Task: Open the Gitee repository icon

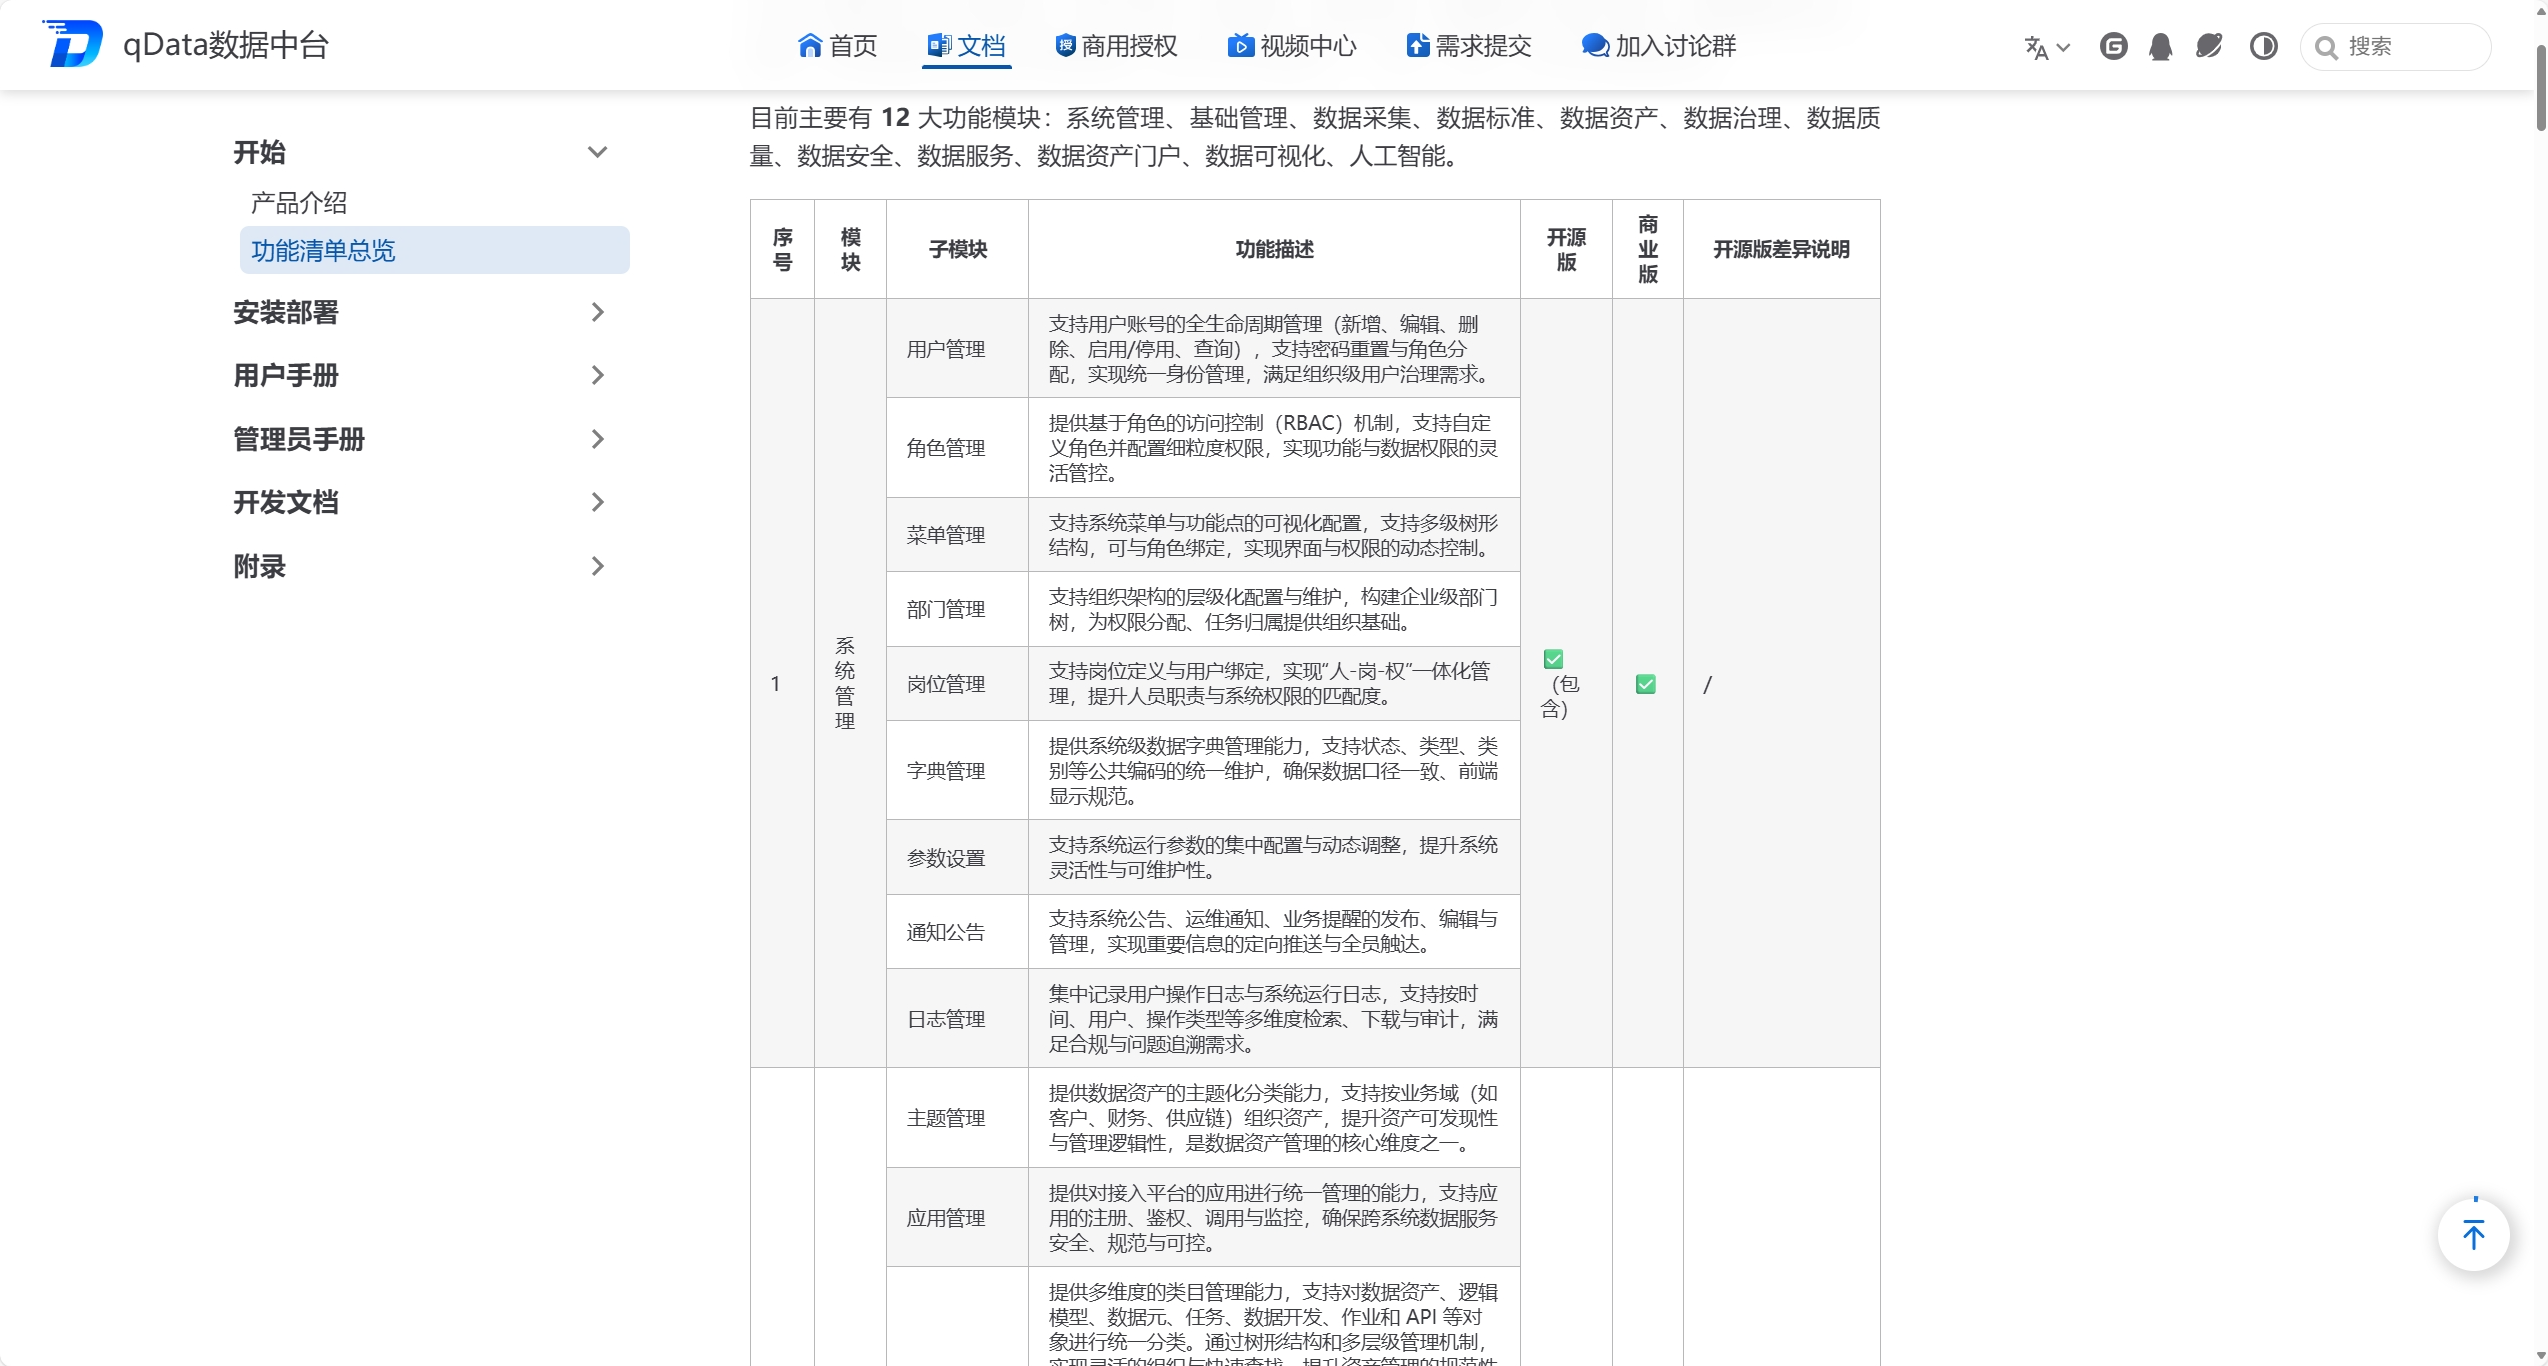Action: click(x=2113, y=46)
